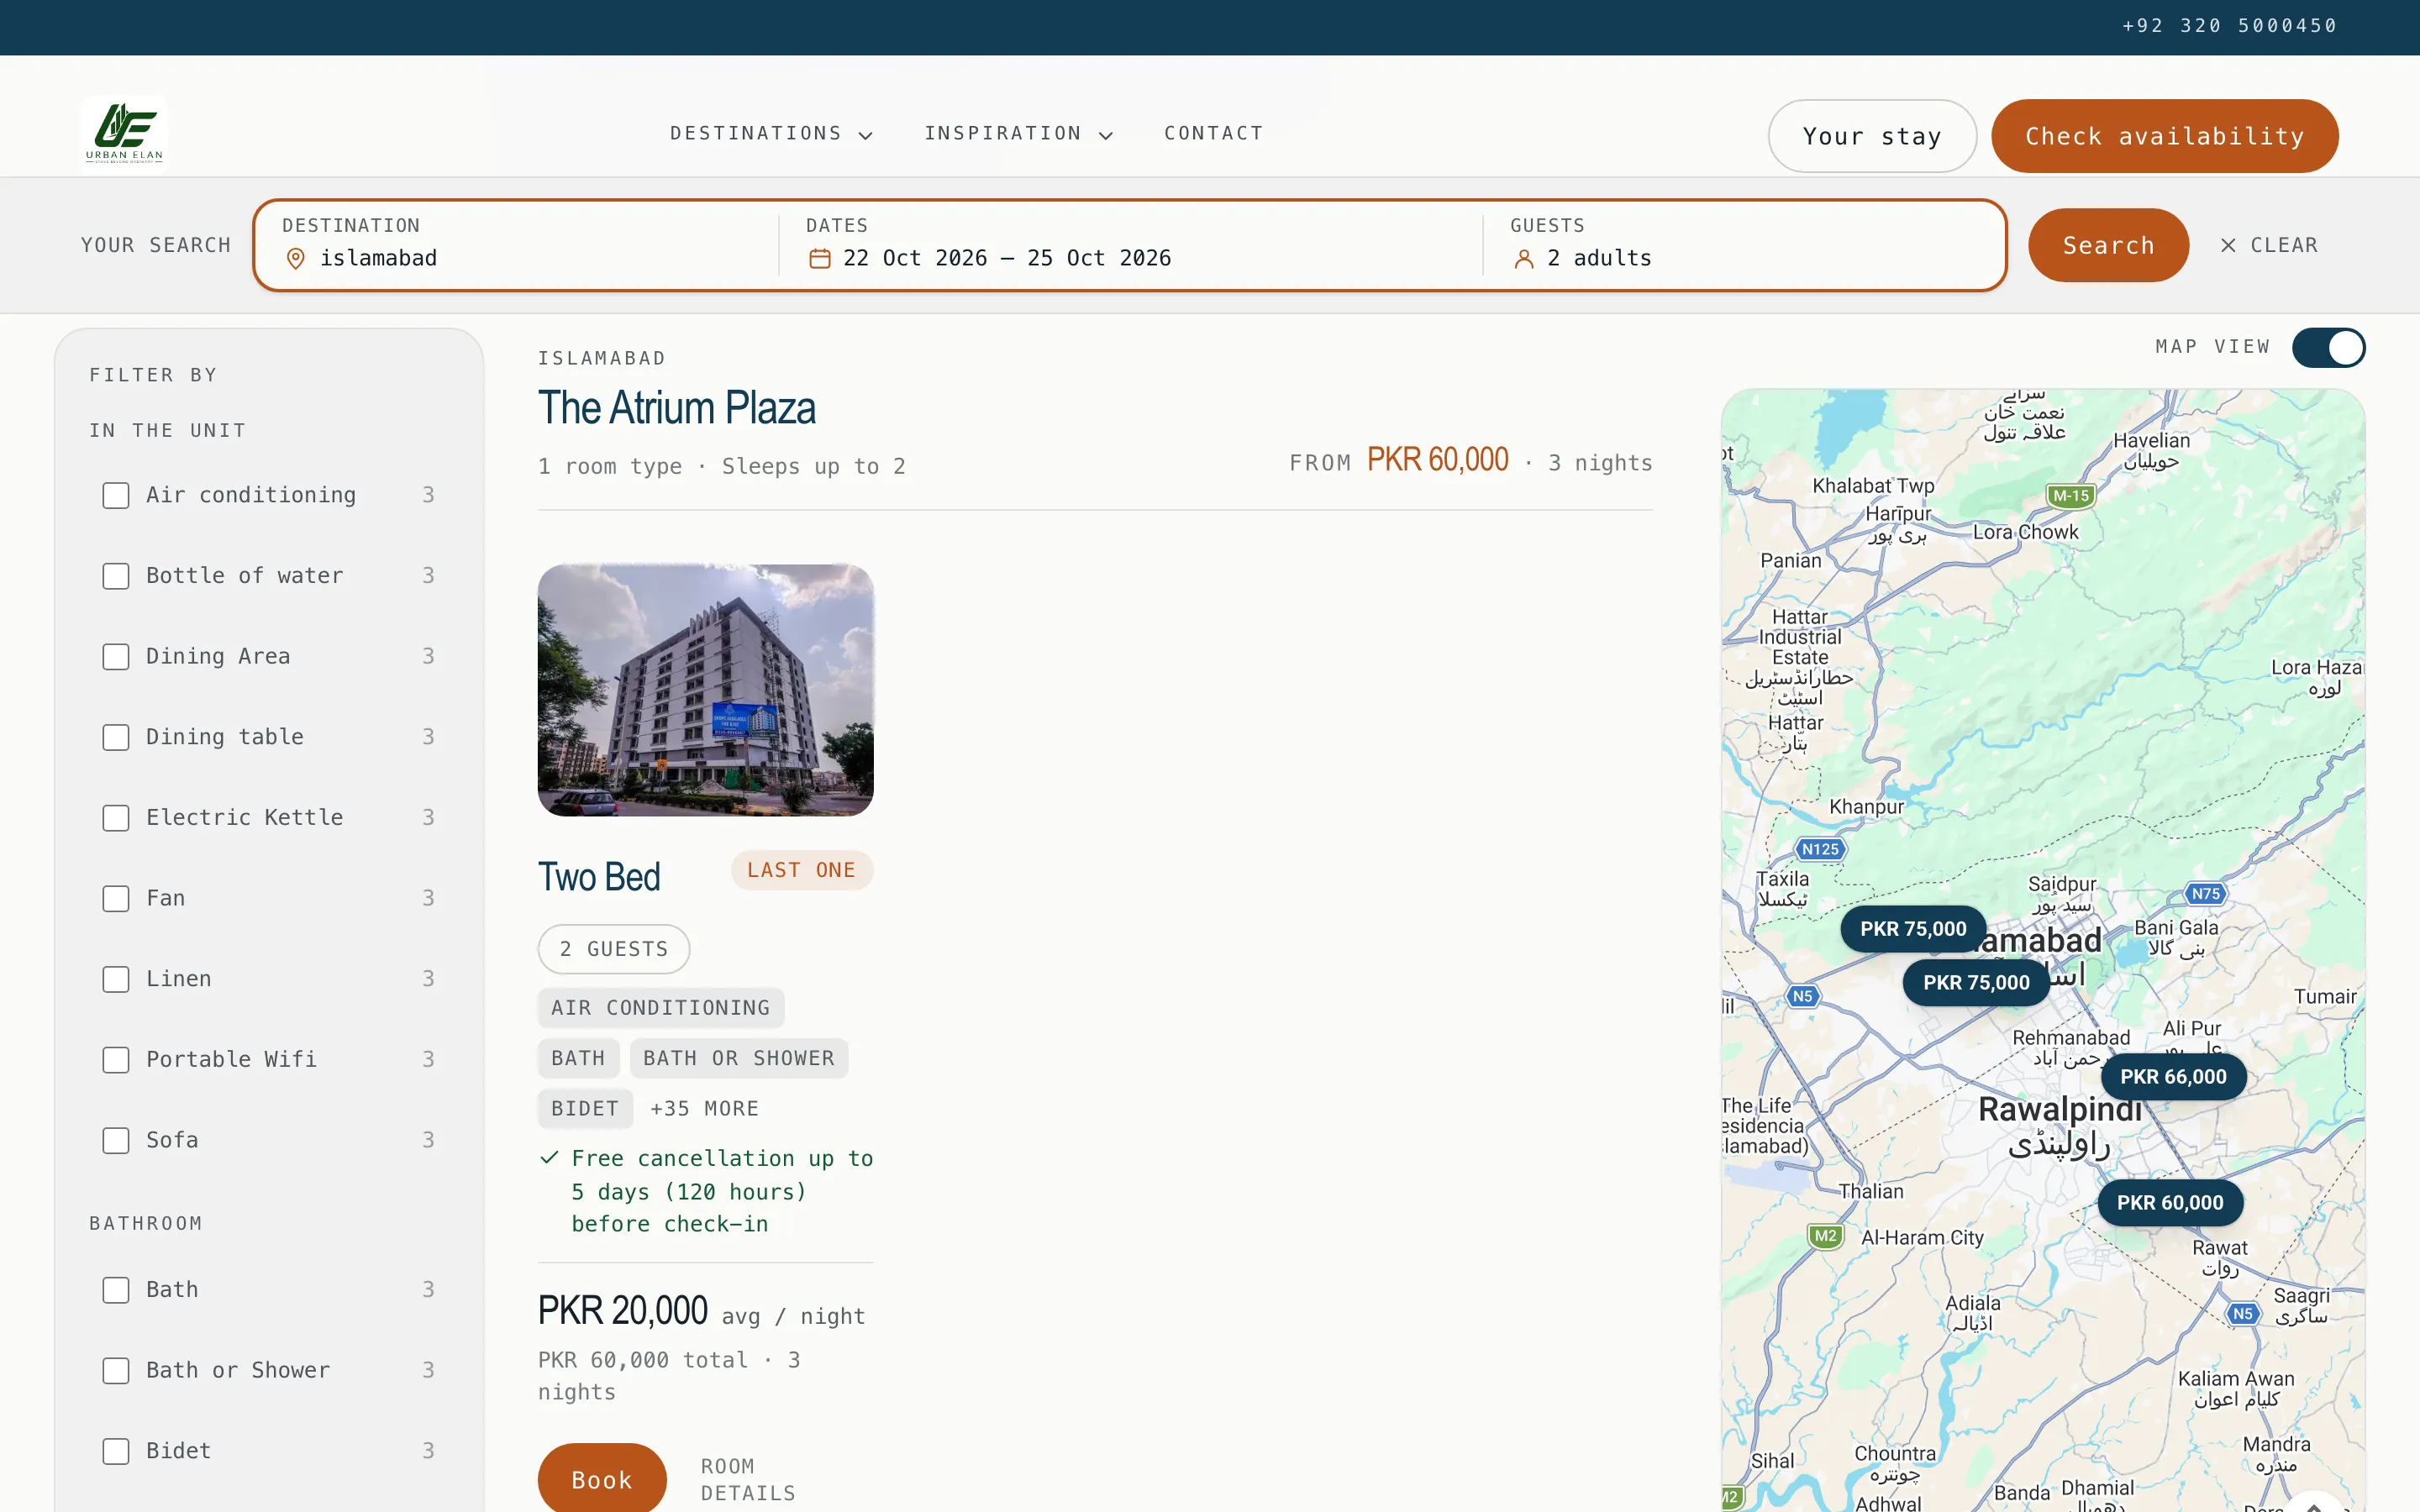Click the orange Search button
This screenshot has height=1512, width=2420.
2108,245
